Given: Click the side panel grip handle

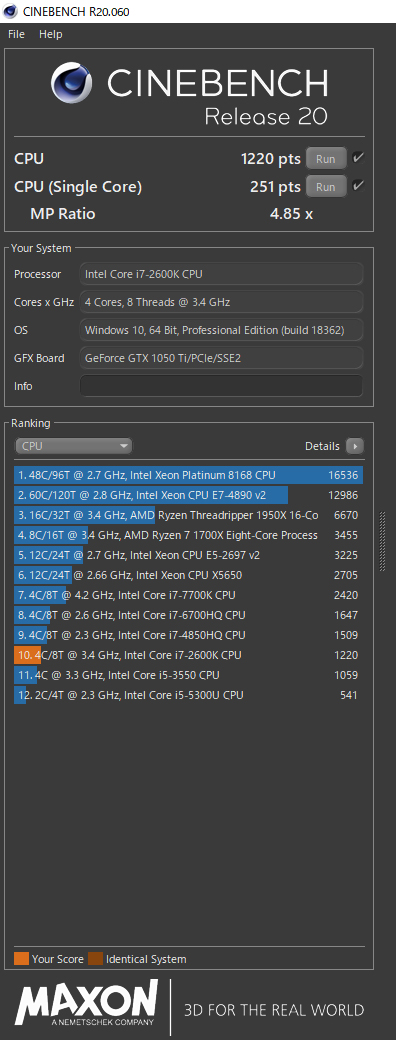Looking at the screenshot, I should tap(382, 541).
